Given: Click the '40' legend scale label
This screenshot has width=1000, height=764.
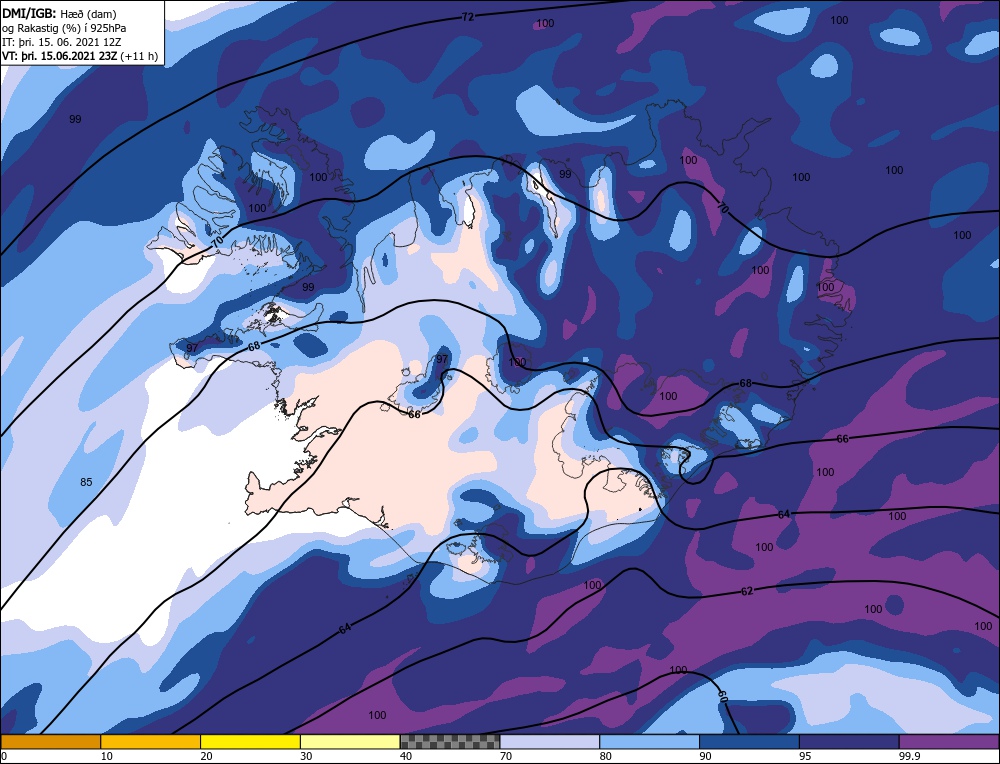Looking at the screenshot, I should [x=406, y=756].
